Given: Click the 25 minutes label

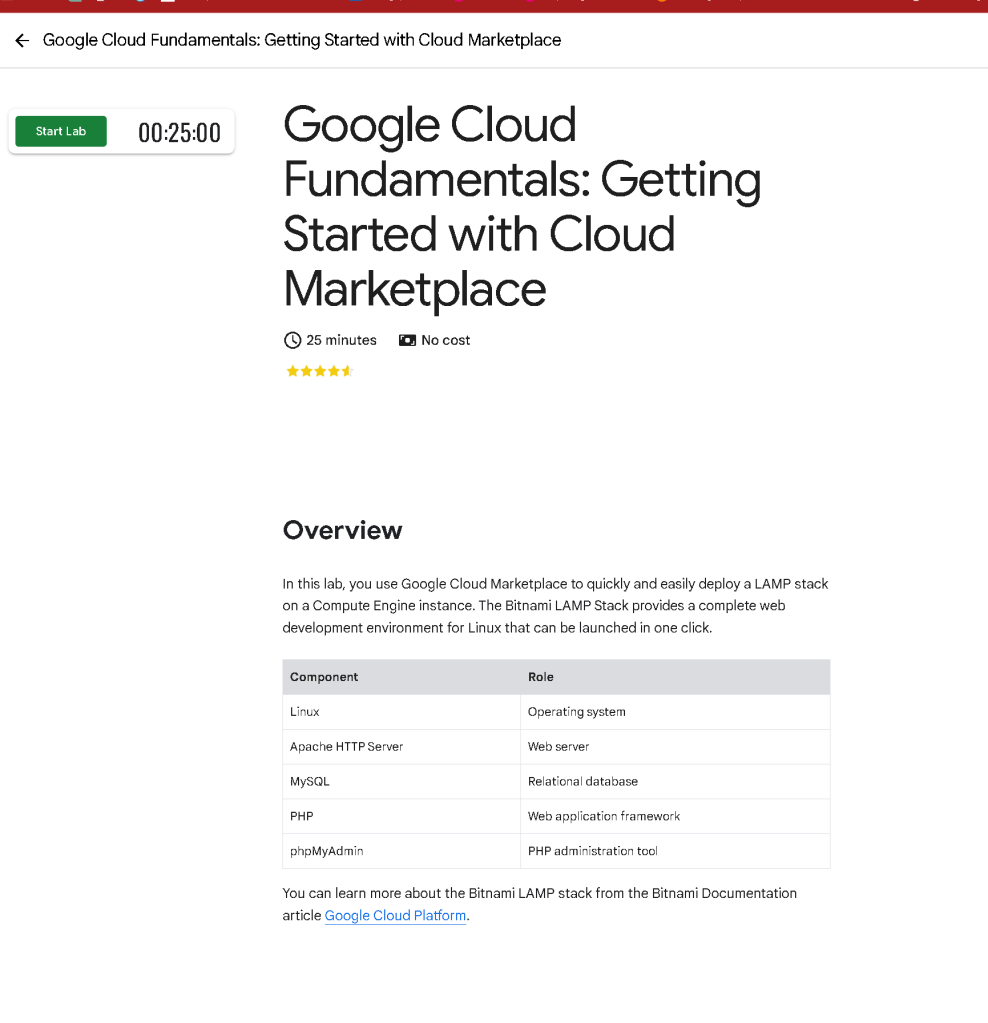Looking at the screenshot, I should click(341, 340).
